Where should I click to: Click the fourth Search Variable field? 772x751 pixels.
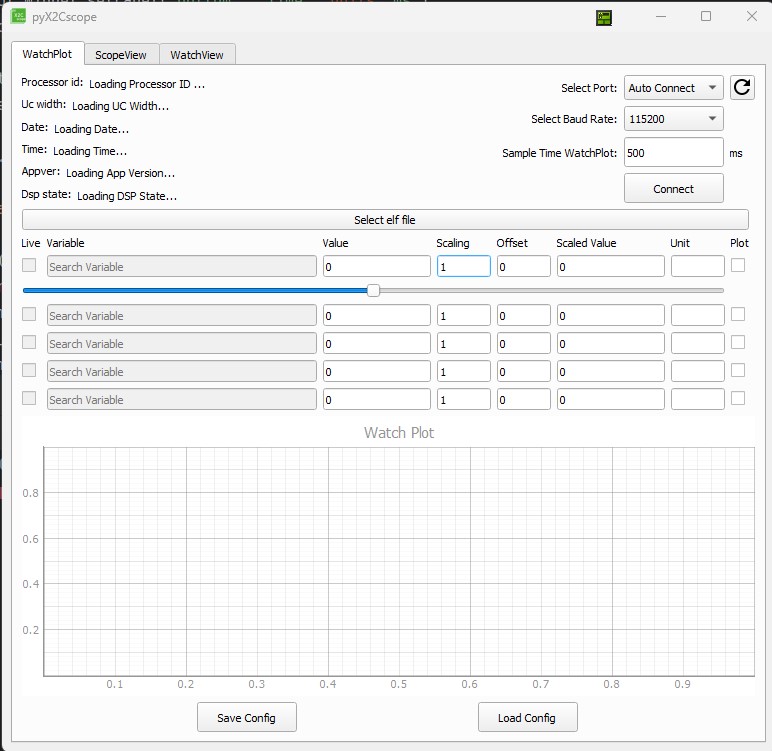182,371
